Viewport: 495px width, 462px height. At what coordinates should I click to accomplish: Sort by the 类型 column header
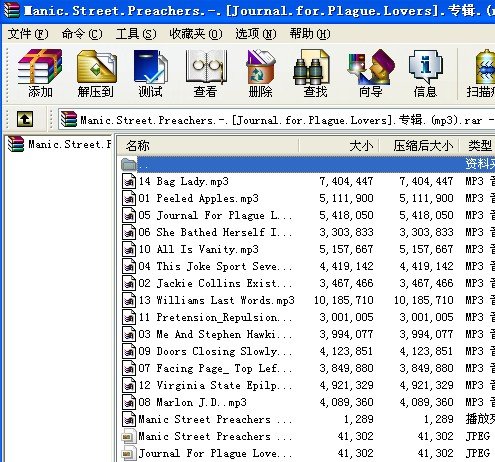[477, 146]
